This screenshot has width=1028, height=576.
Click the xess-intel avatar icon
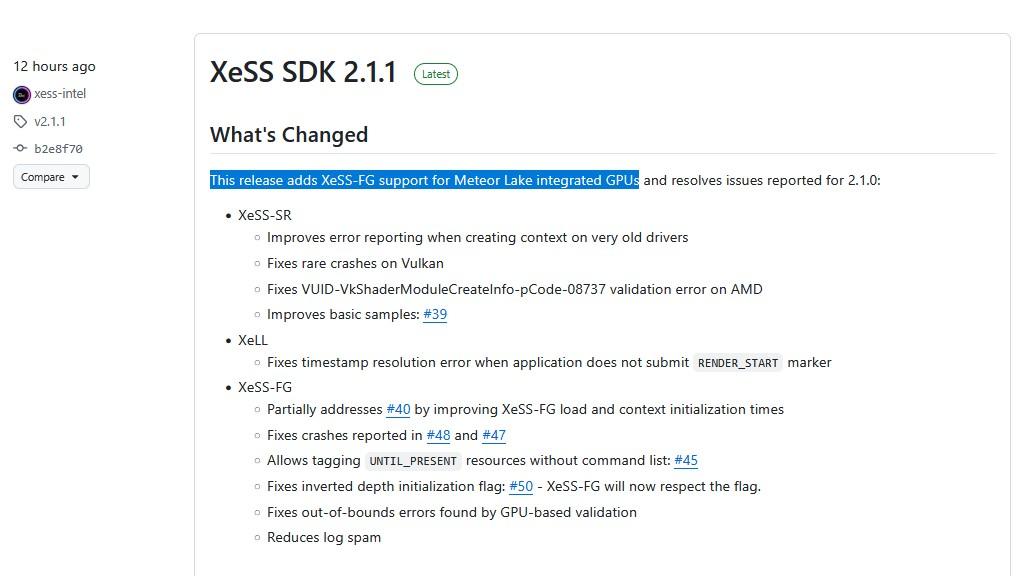(x=21, y=94)
